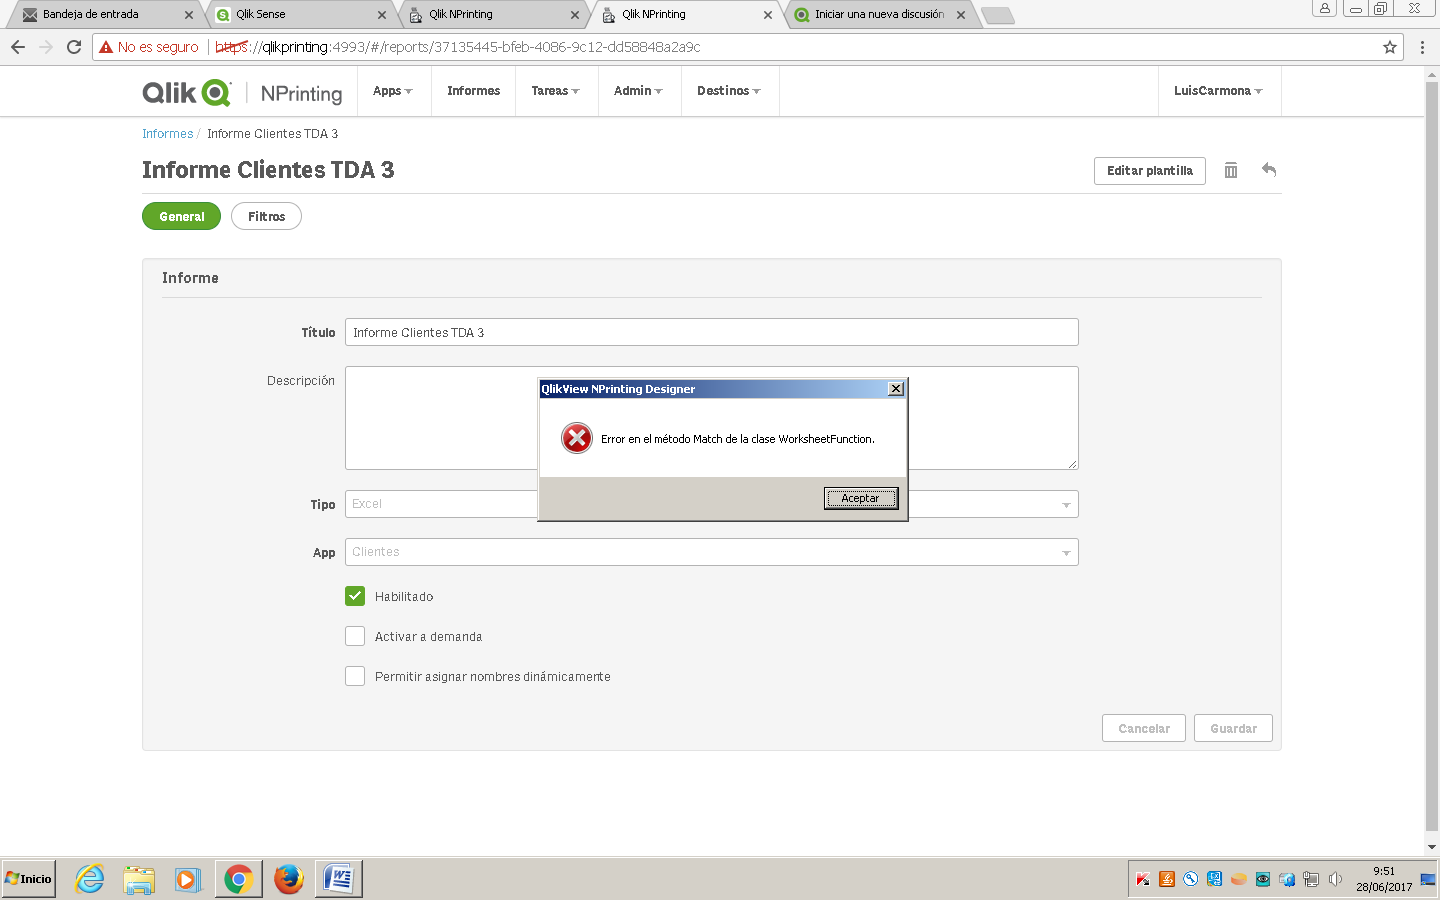Uncheck the Habilitado checkbox
The height and width of the screenshot is (900, 1440).
pyautogui.click(x=355, y=596)
